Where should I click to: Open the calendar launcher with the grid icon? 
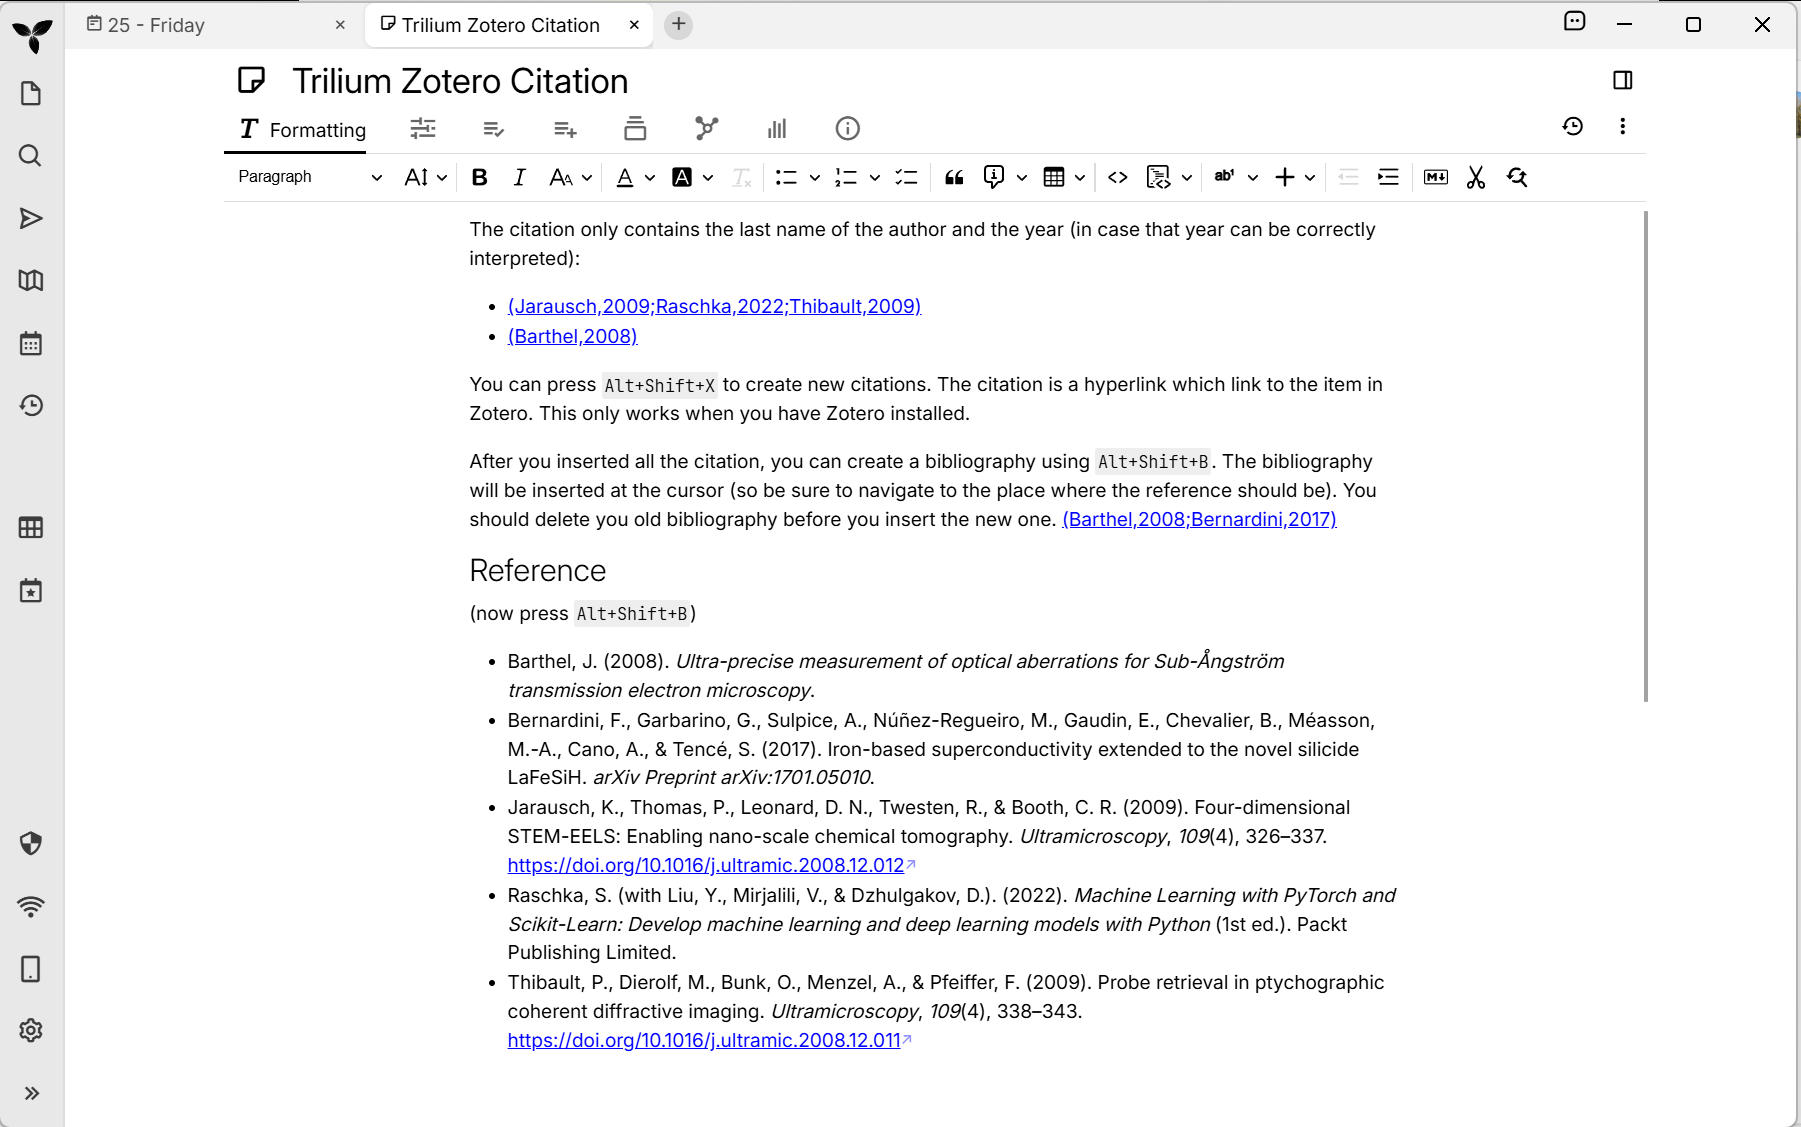click(31, 343)
